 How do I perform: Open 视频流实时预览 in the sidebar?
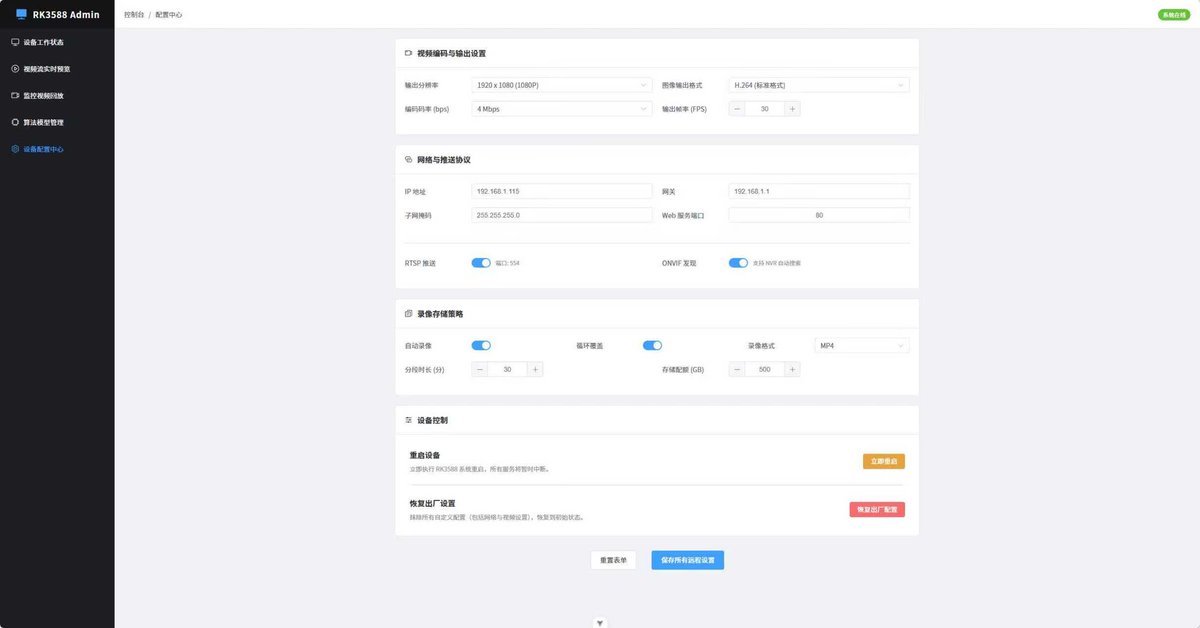pos(57,69)
